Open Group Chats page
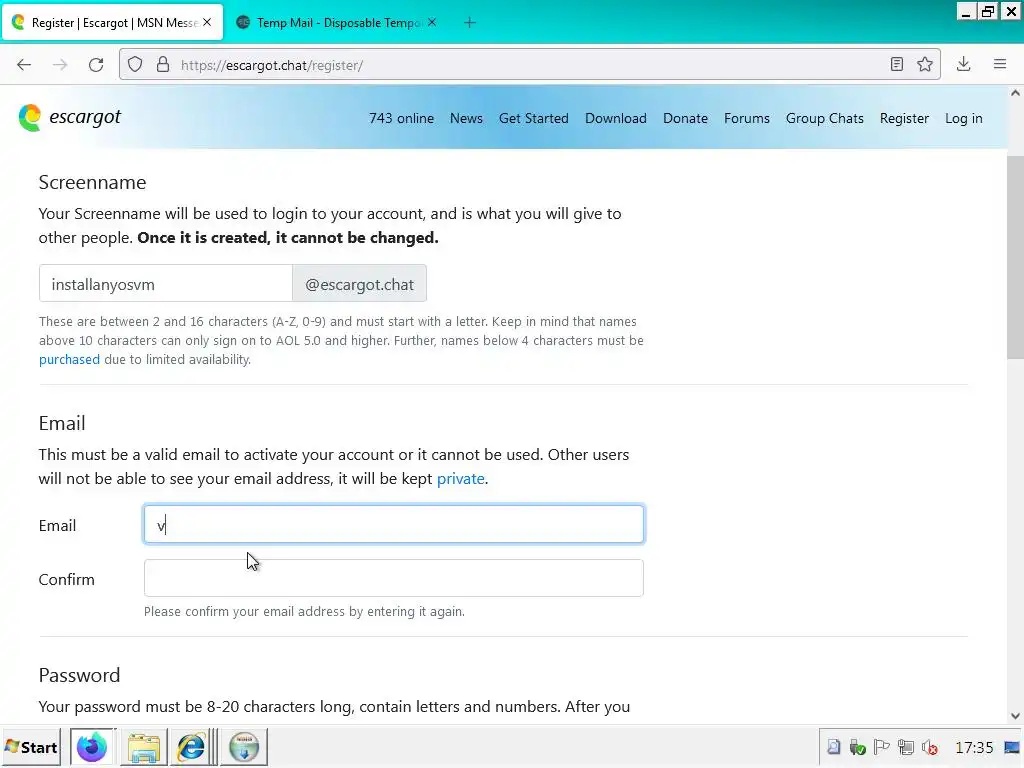The width and height of the screenshot is (1024, 768). click(824, 118)
